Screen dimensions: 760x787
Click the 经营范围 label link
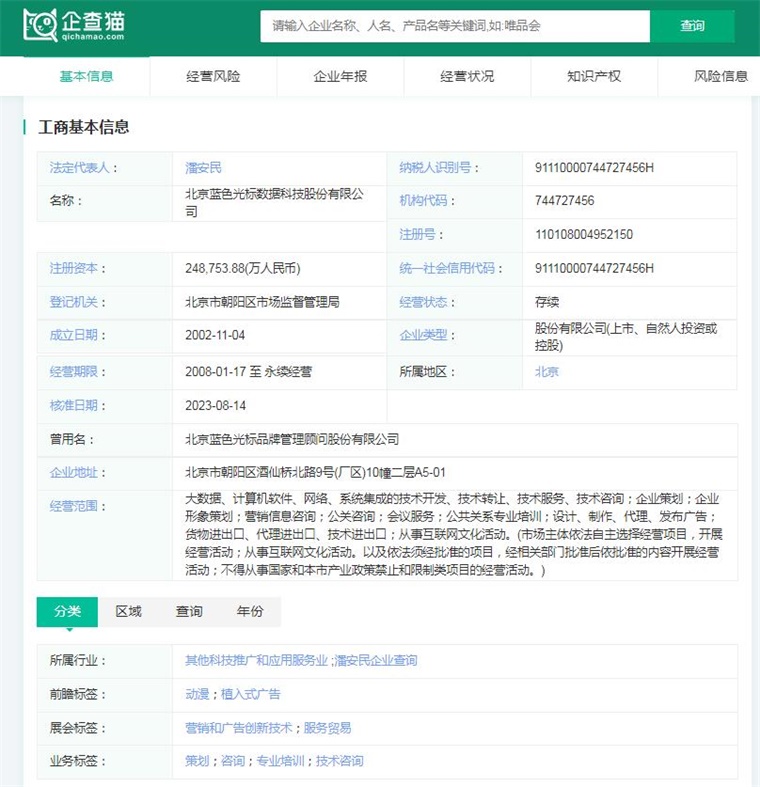click(x=73, y=506)
